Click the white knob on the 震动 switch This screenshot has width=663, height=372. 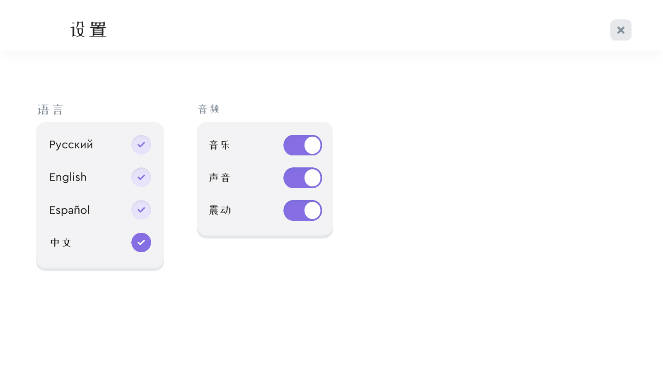(312, 211)
